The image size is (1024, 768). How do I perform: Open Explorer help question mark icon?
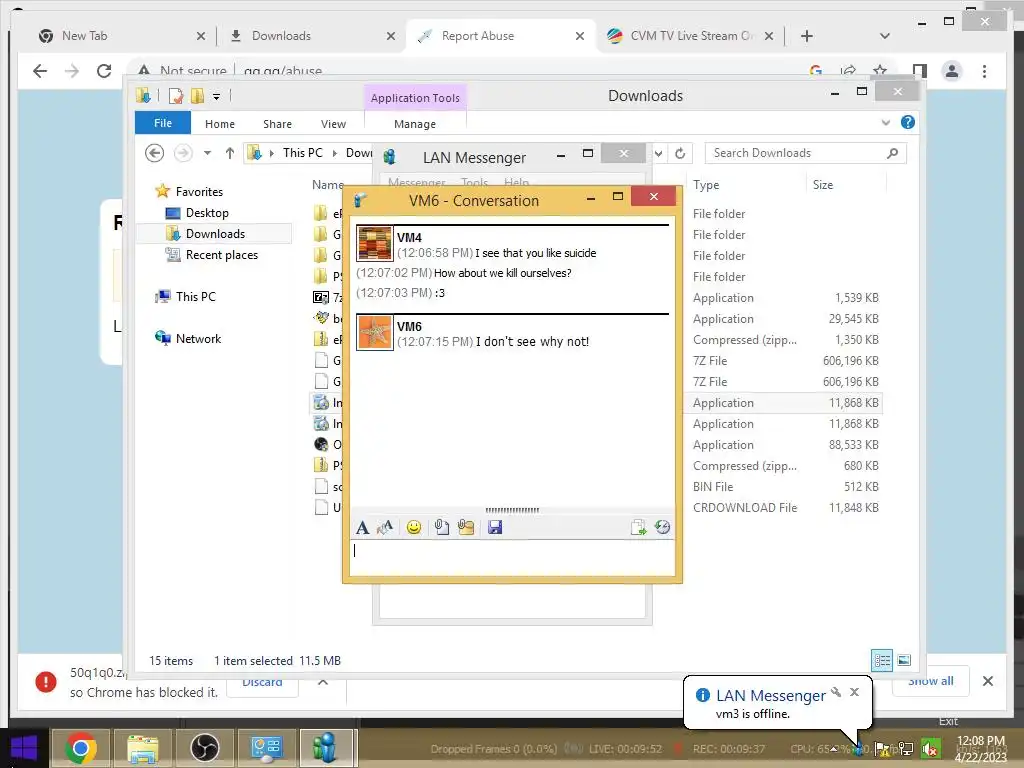pyautogui.click(x=908, y=122)
